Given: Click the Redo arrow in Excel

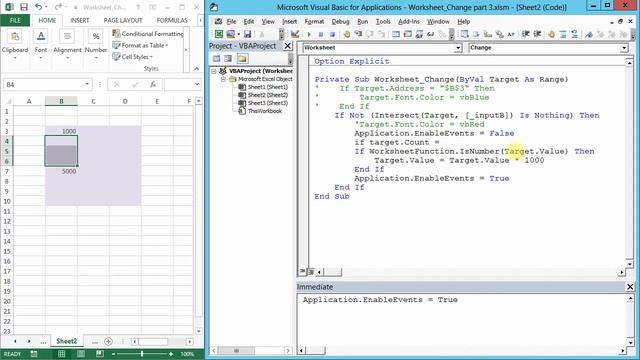Looking at the screenshot, I should pos(58,7).
